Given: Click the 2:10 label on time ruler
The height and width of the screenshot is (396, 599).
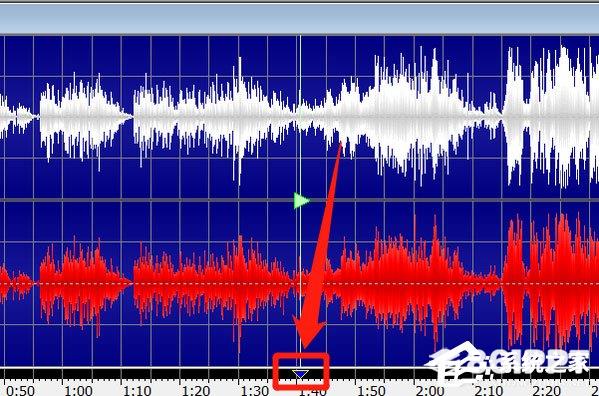Looking at the screenshot, I should point(489,391).
